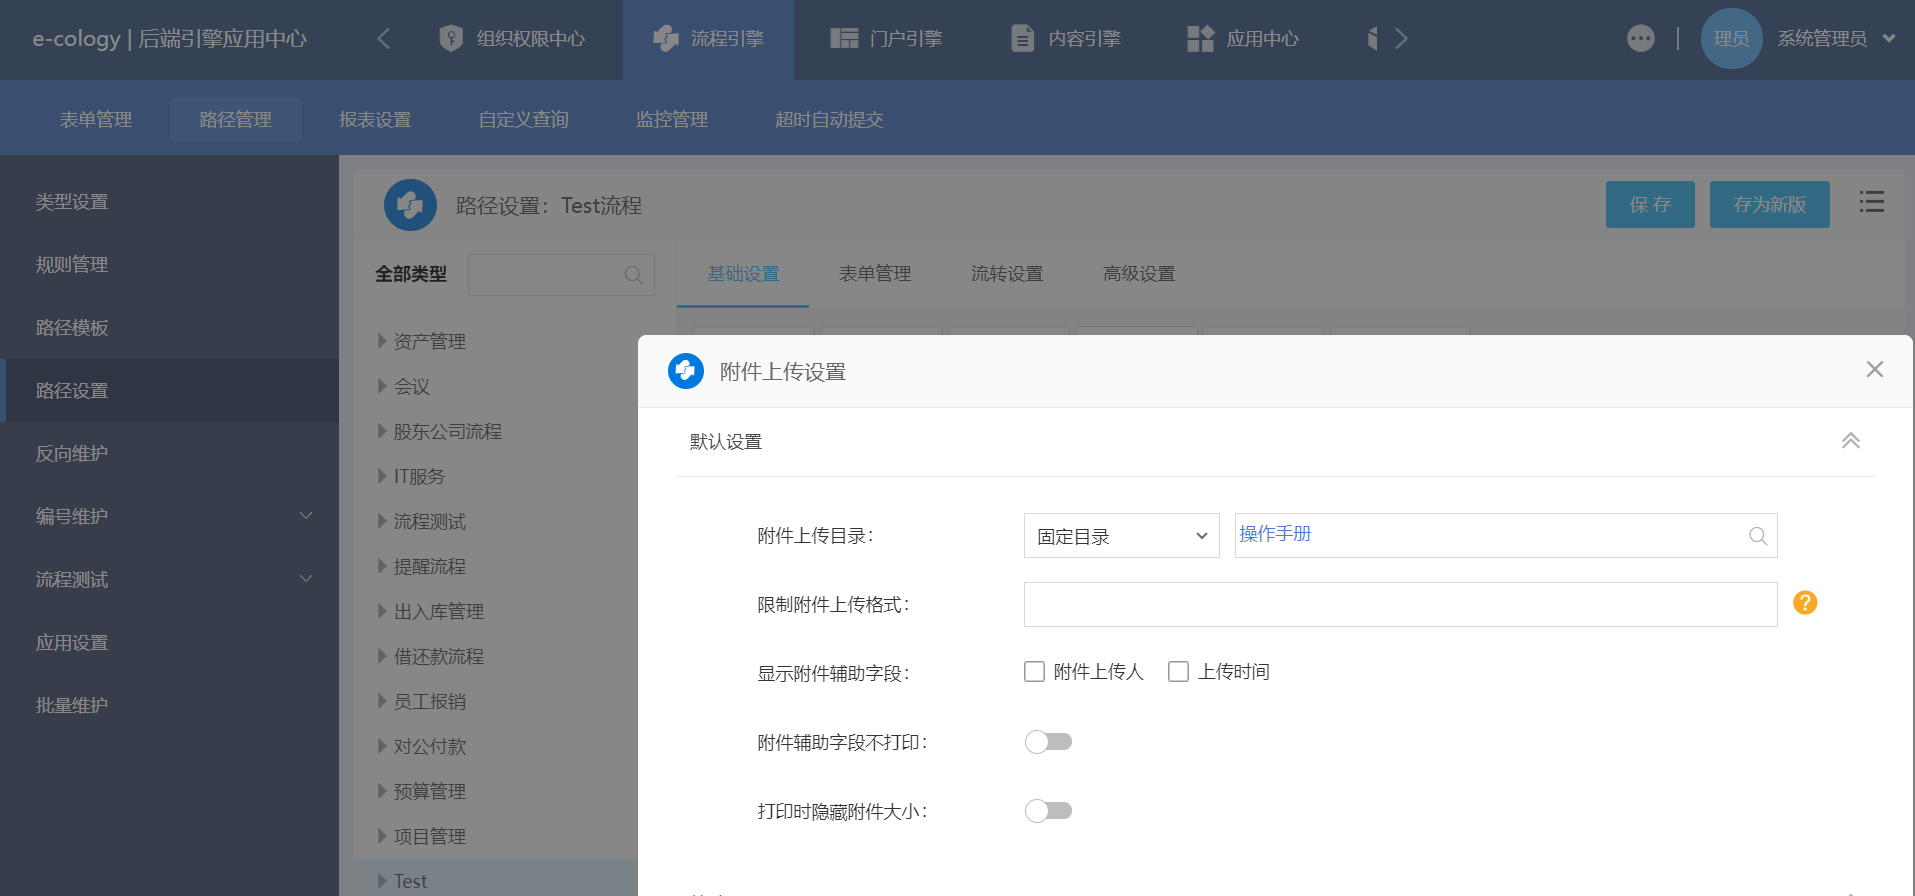1915x896 pixels.
Task: Check the 附件上传人 checkbox
Action: [1034, 671]
